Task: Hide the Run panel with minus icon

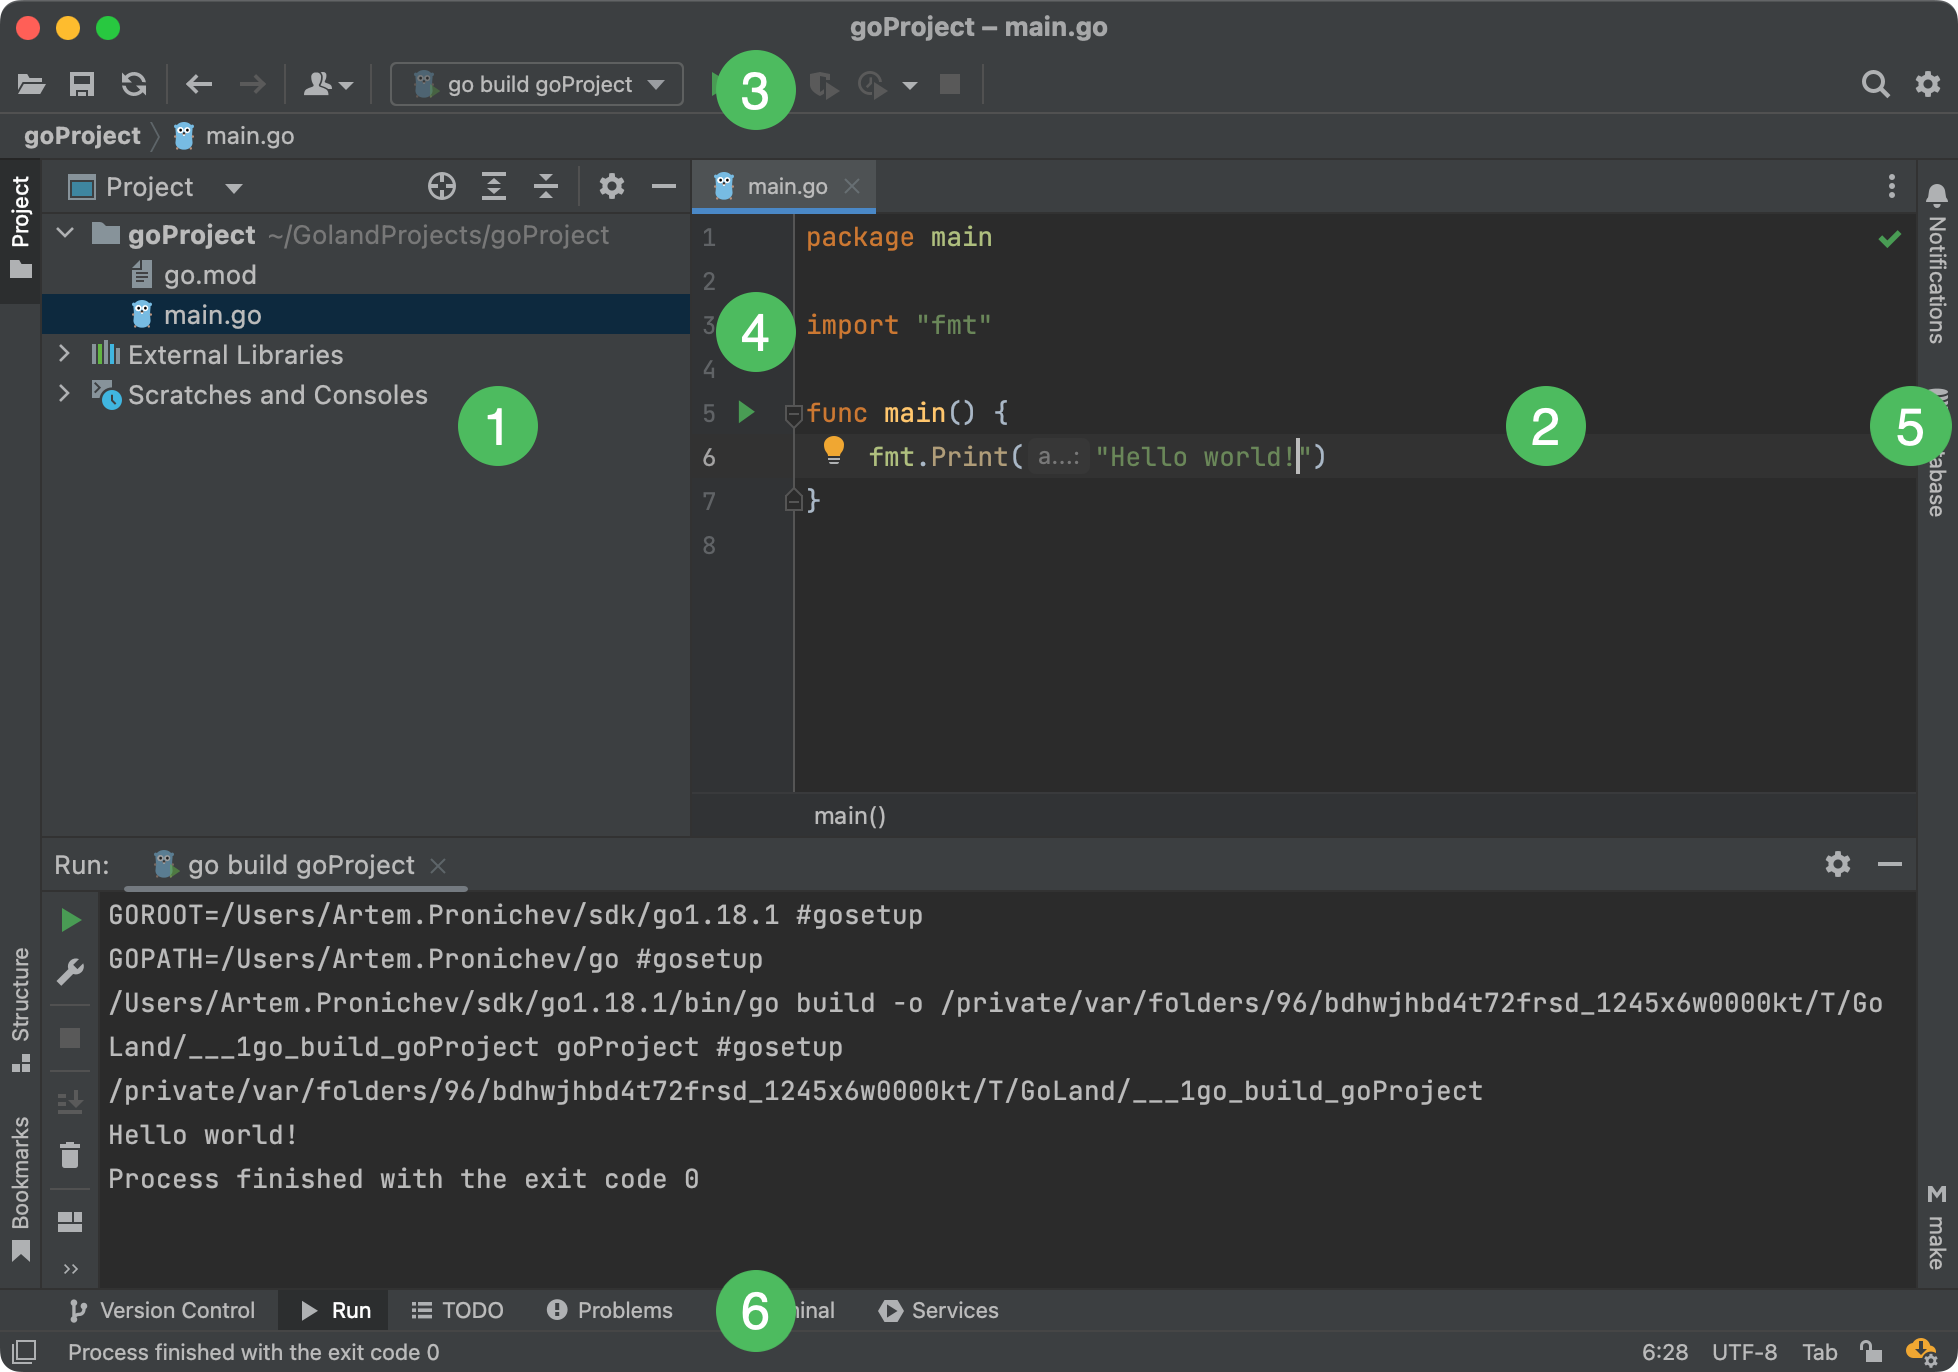Action: point(1890,864)
